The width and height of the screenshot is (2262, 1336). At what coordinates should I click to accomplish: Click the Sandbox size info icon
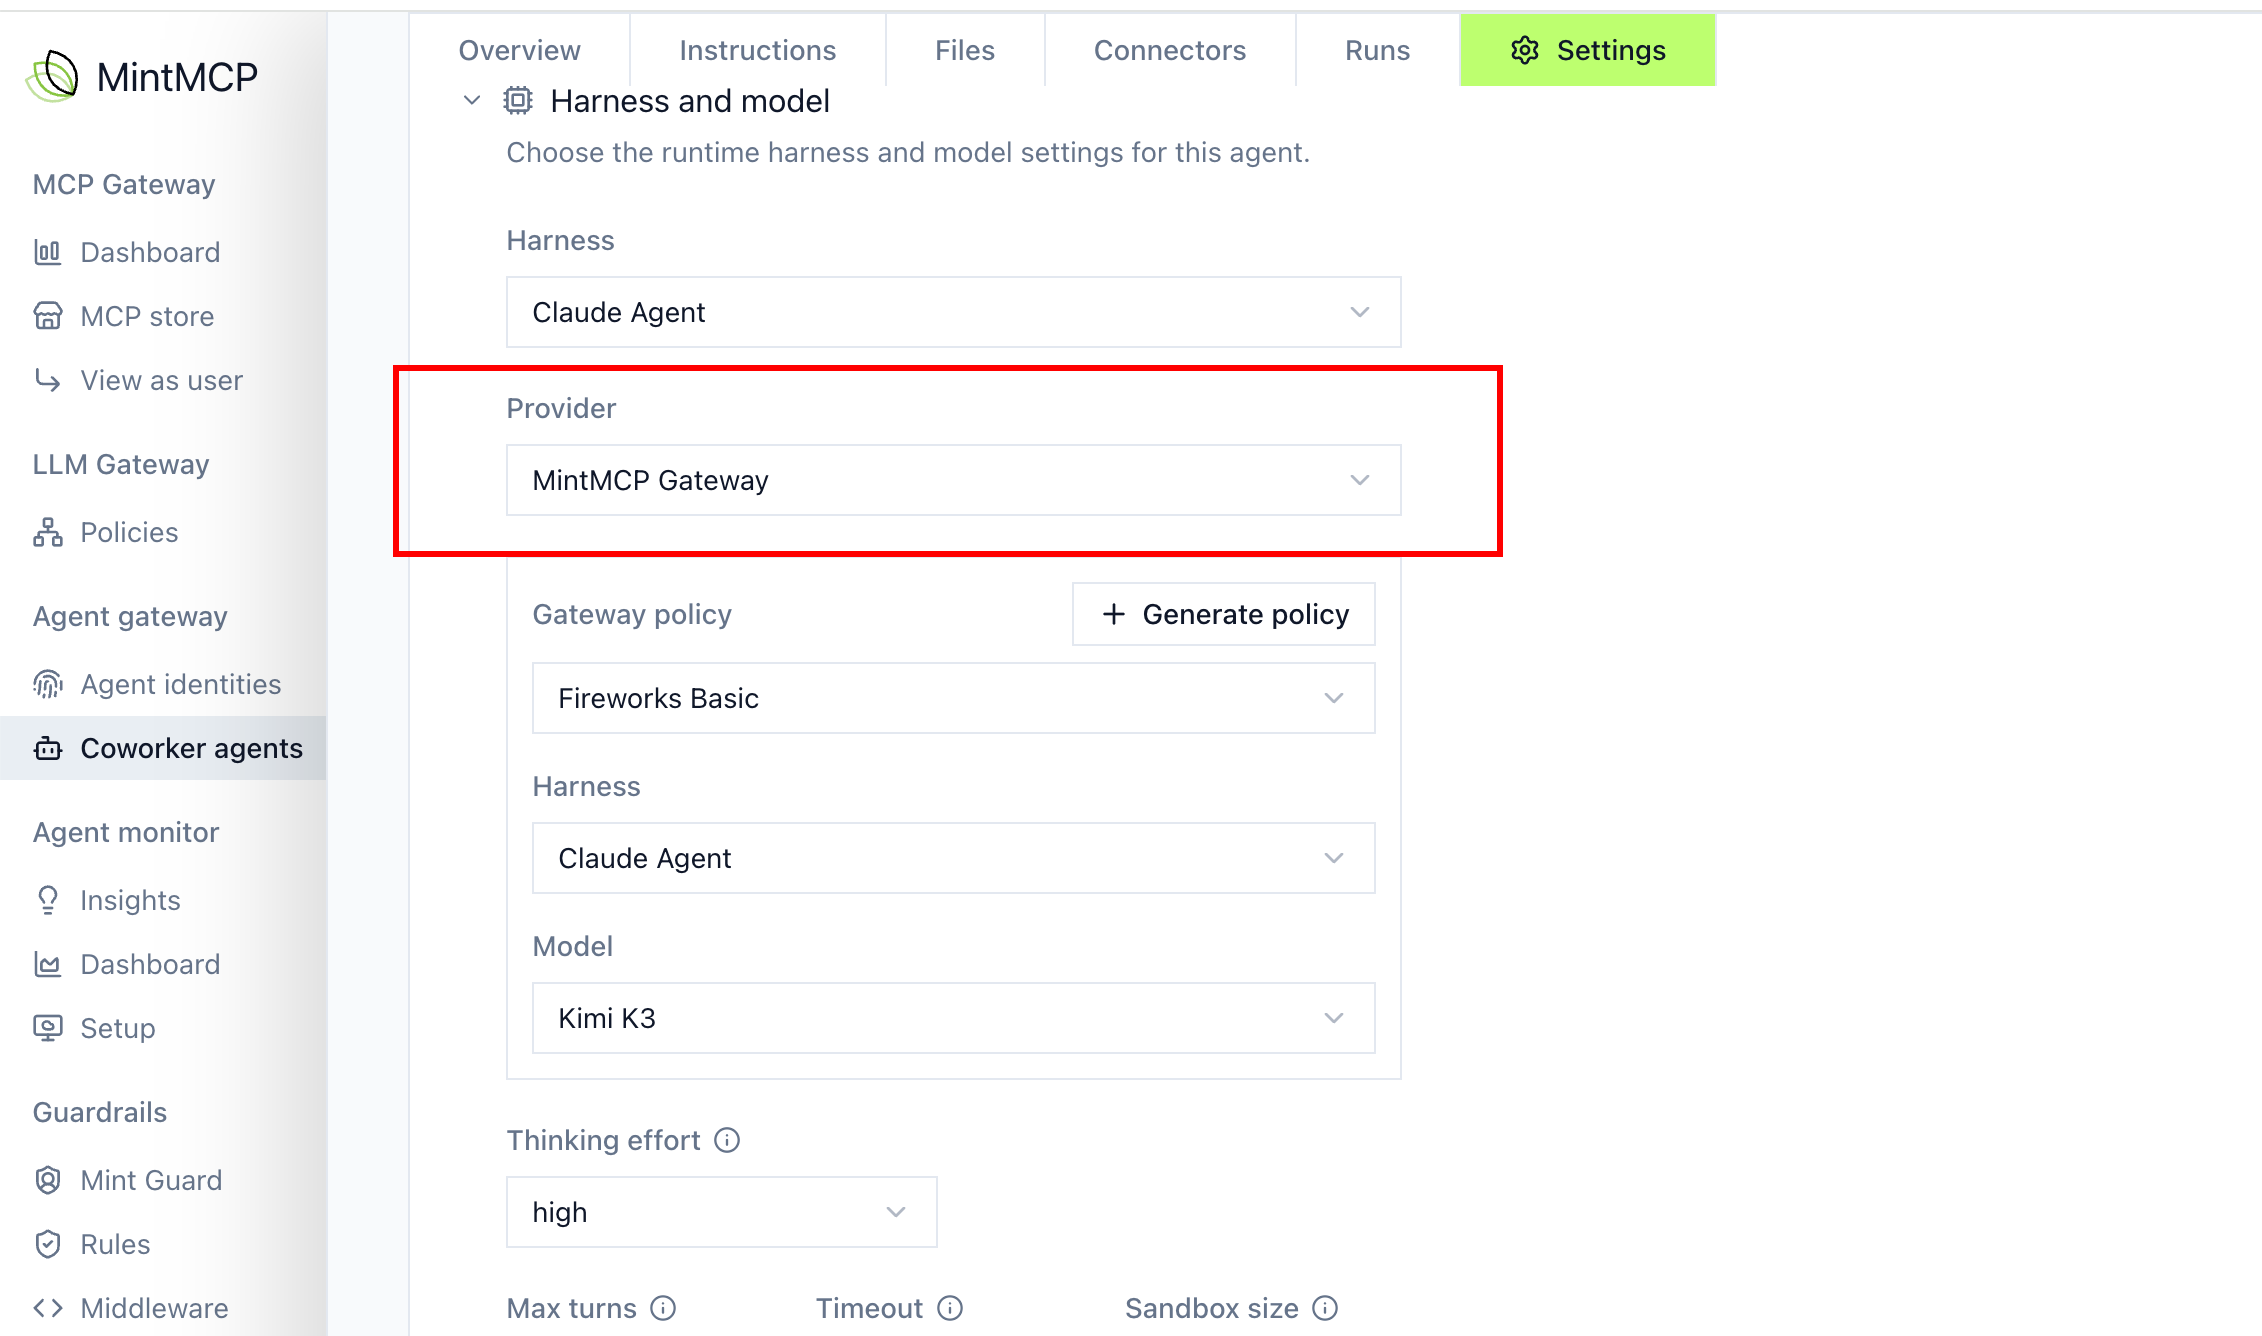(1325, 1308)
